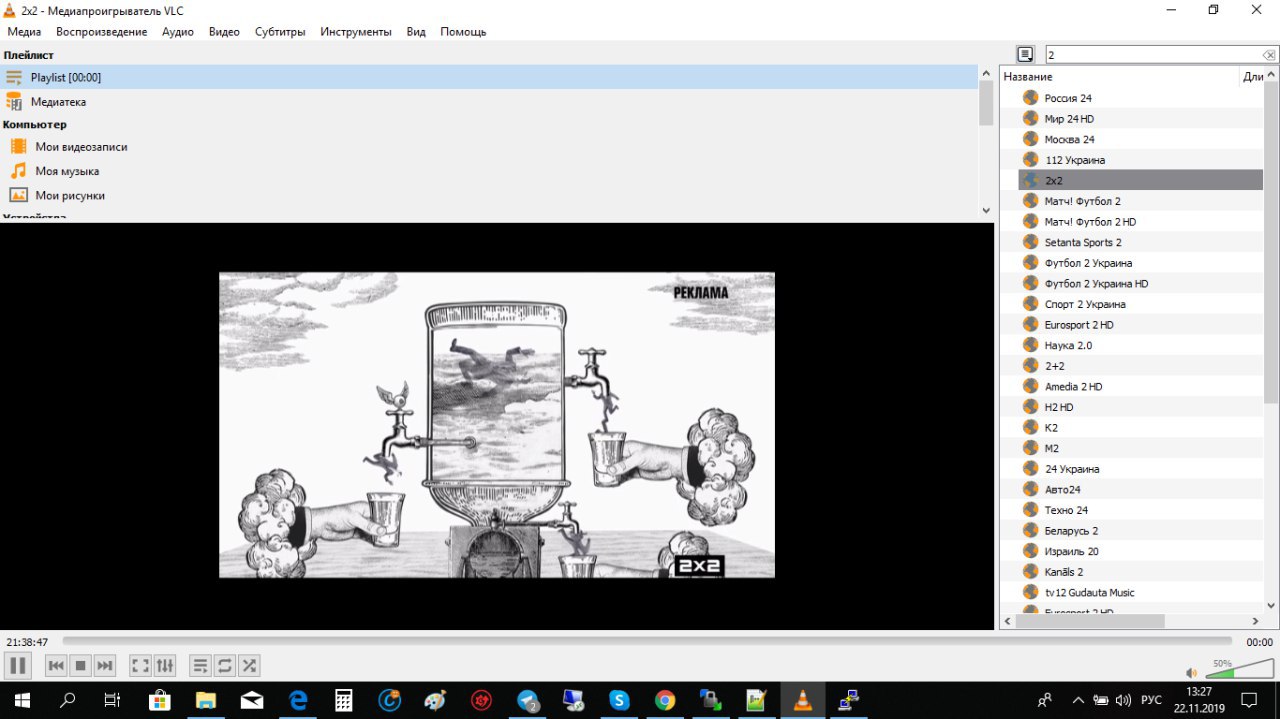Select Amedia 2 HD channel

tap(1073, 386)
